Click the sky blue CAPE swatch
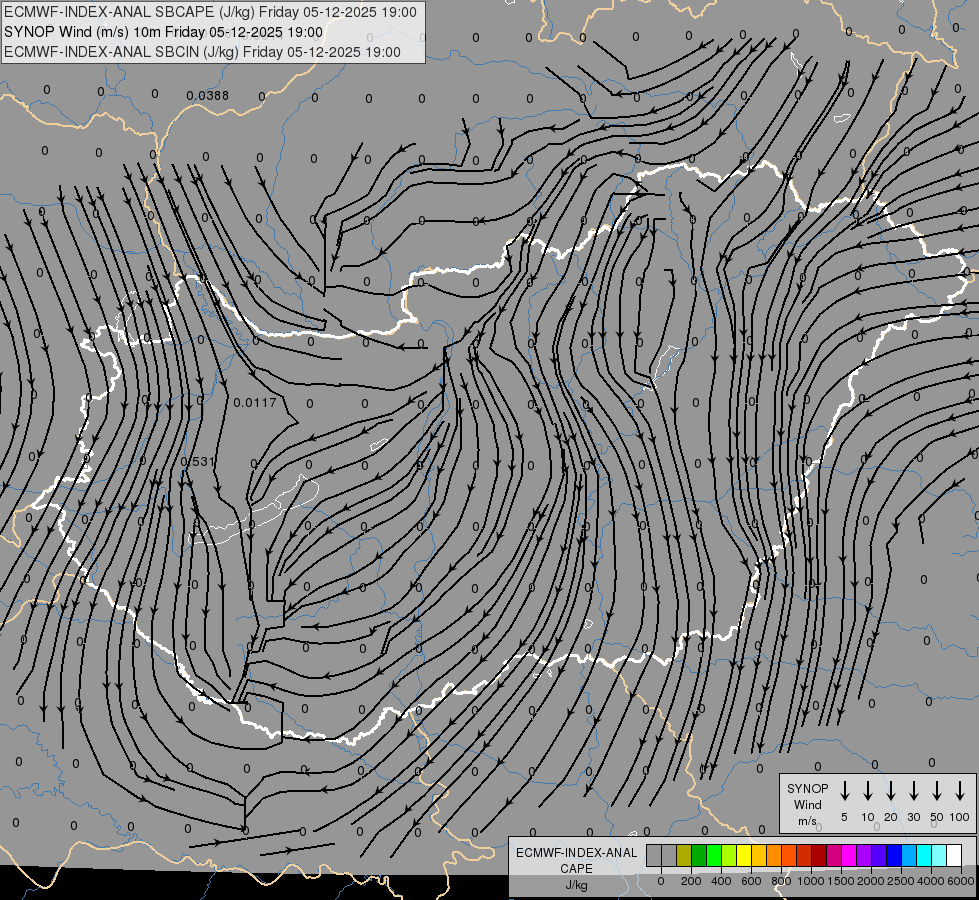 (909, 855)
